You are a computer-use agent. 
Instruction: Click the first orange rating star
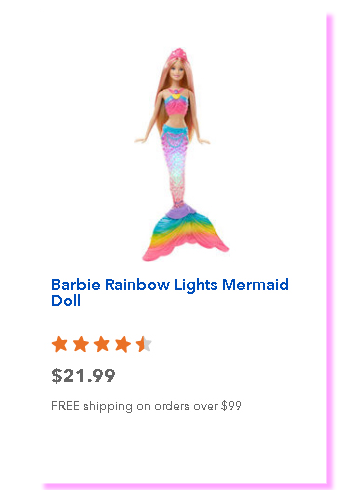(60, 344)
